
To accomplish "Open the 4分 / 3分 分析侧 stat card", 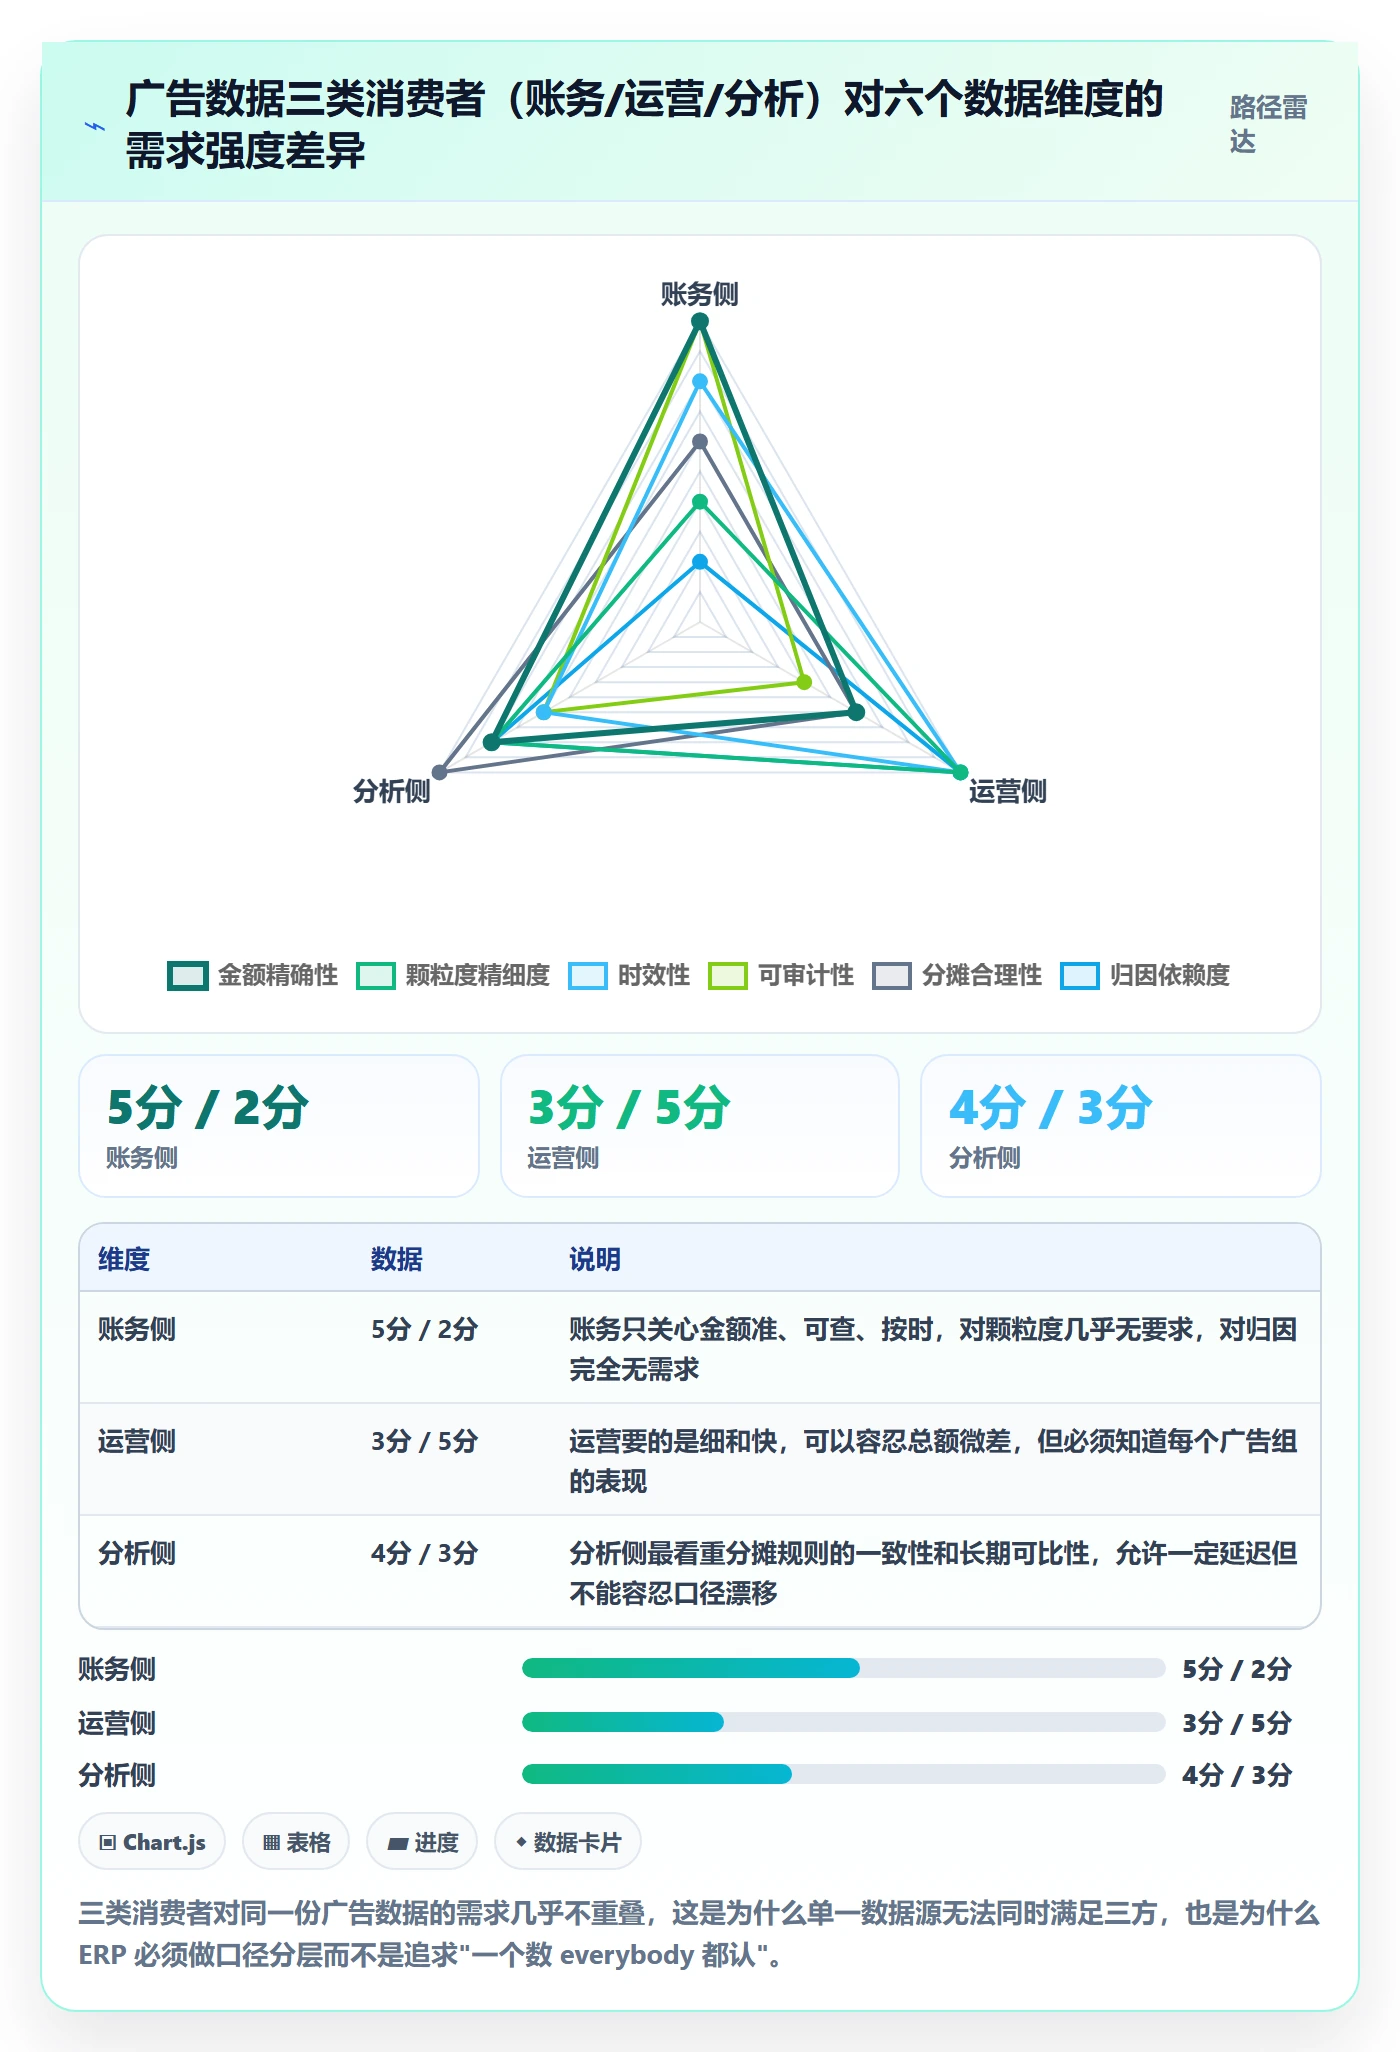I will tap(1121, 1126).
